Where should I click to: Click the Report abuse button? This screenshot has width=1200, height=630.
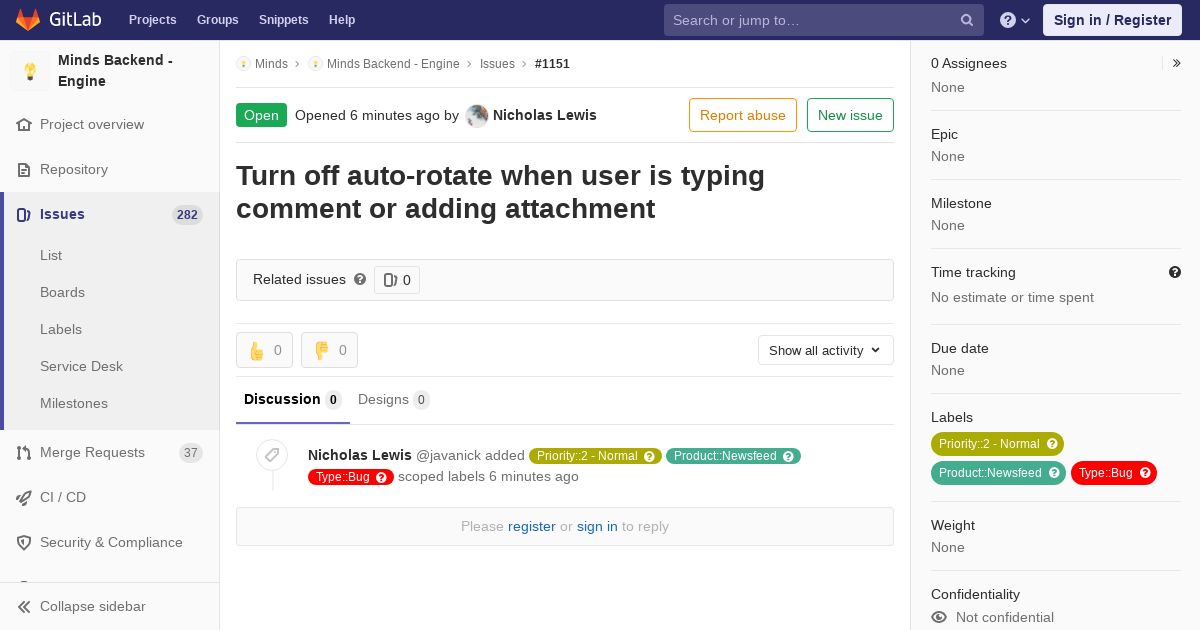pos(743,115)
